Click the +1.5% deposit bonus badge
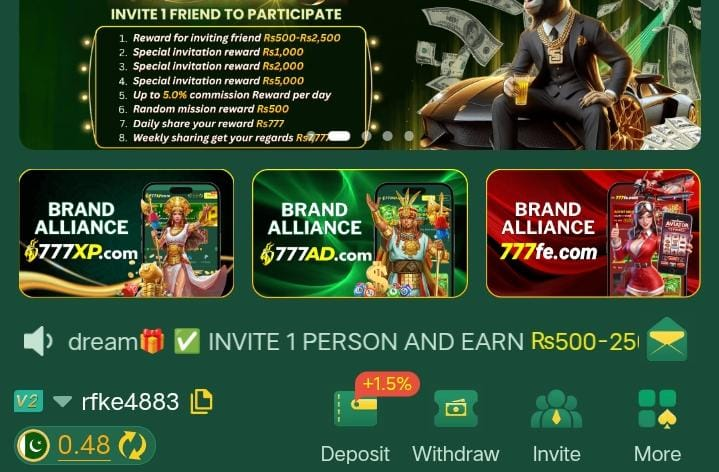The height and width of the screenshot is (472, 719). [x=387, y=383]
